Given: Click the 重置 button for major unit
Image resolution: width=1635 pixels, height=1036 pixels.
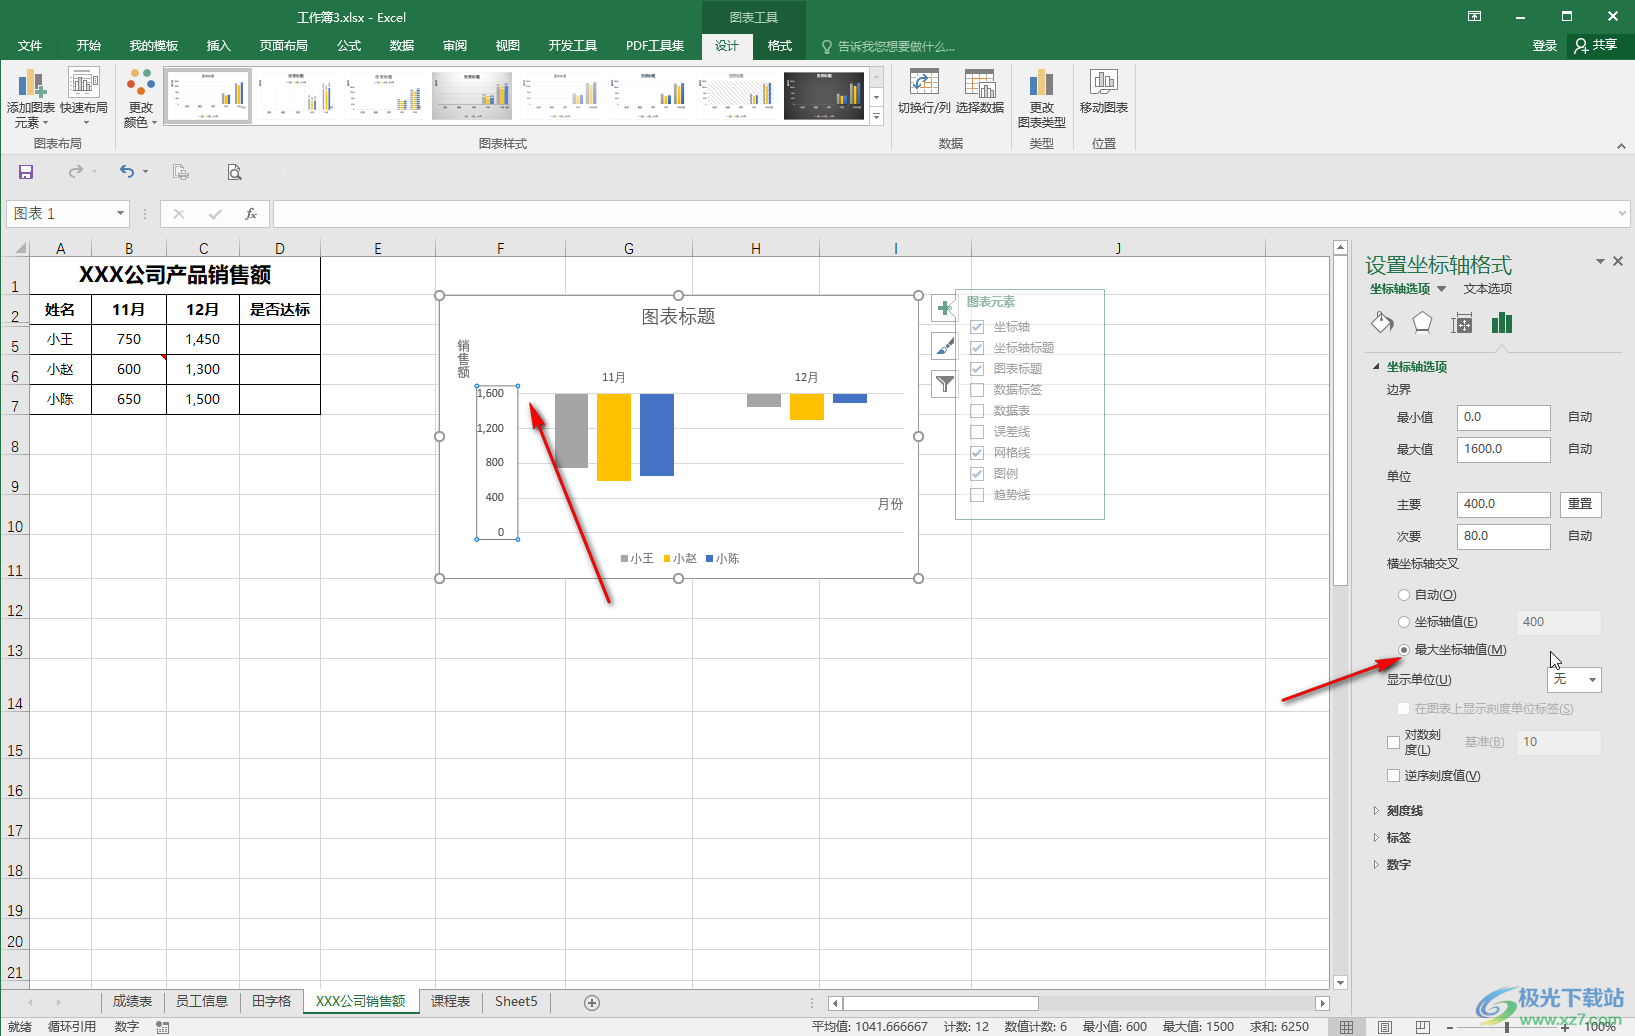Looking at the screenshot, I should [x=1580, y=504].
